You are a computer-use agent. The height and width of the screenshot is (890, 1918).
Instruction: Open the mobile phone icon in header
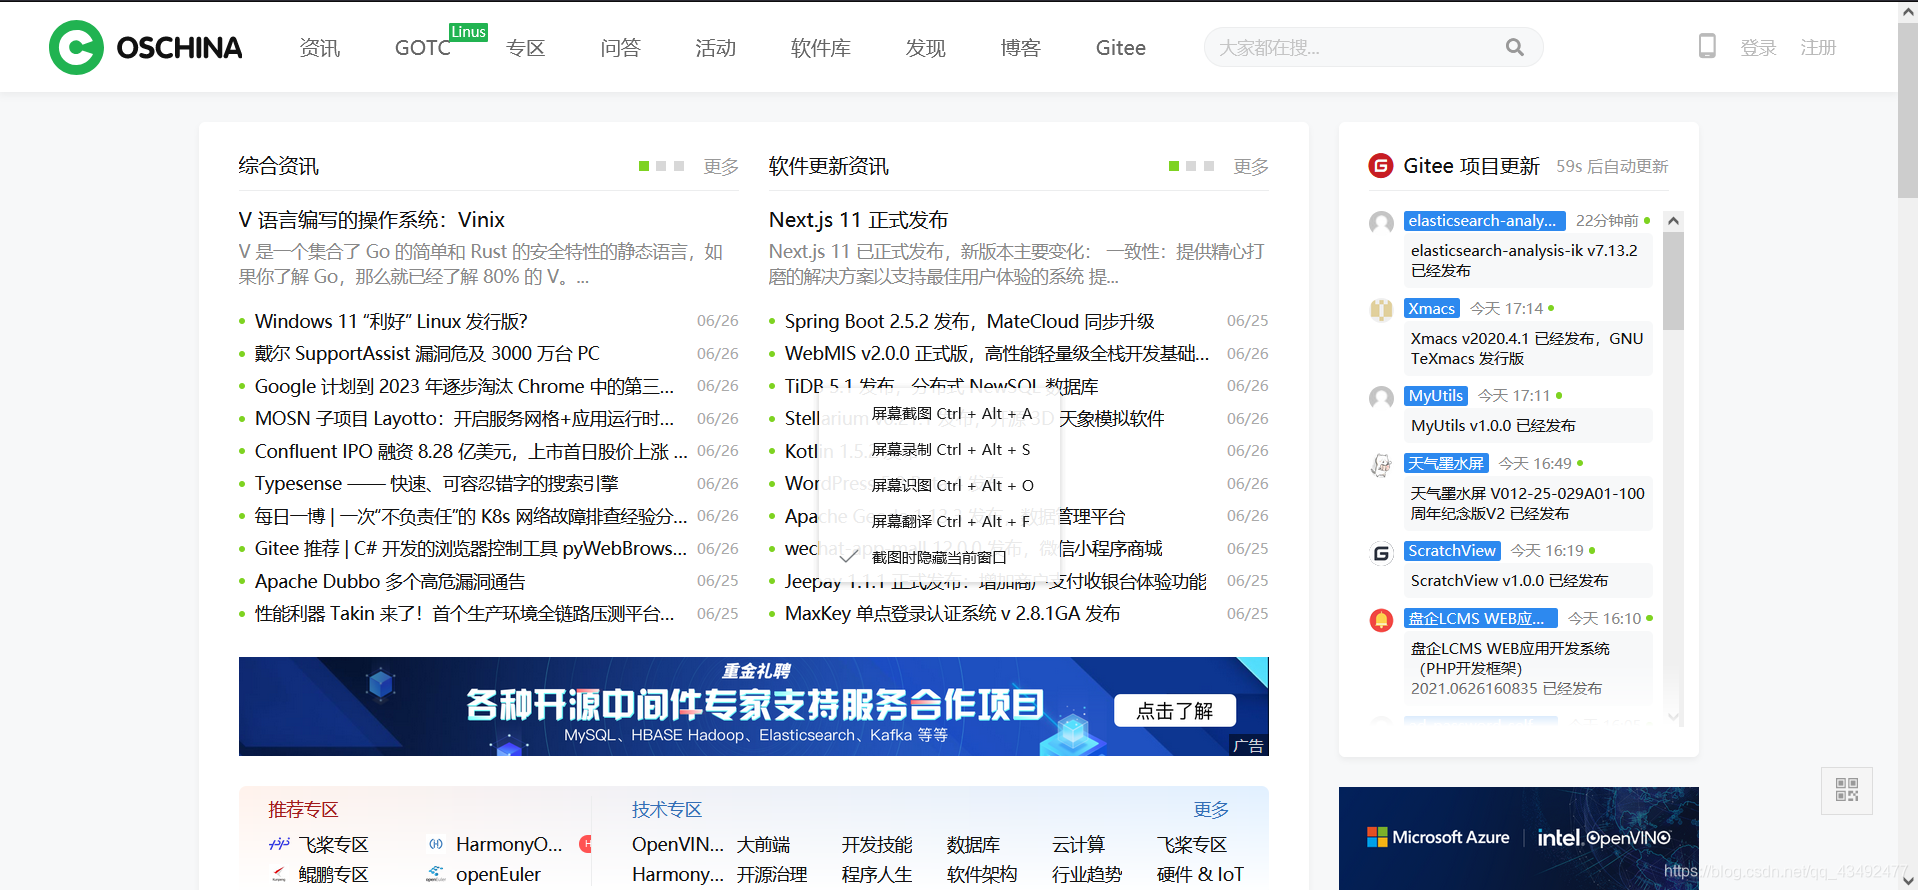coord(1707,46)
